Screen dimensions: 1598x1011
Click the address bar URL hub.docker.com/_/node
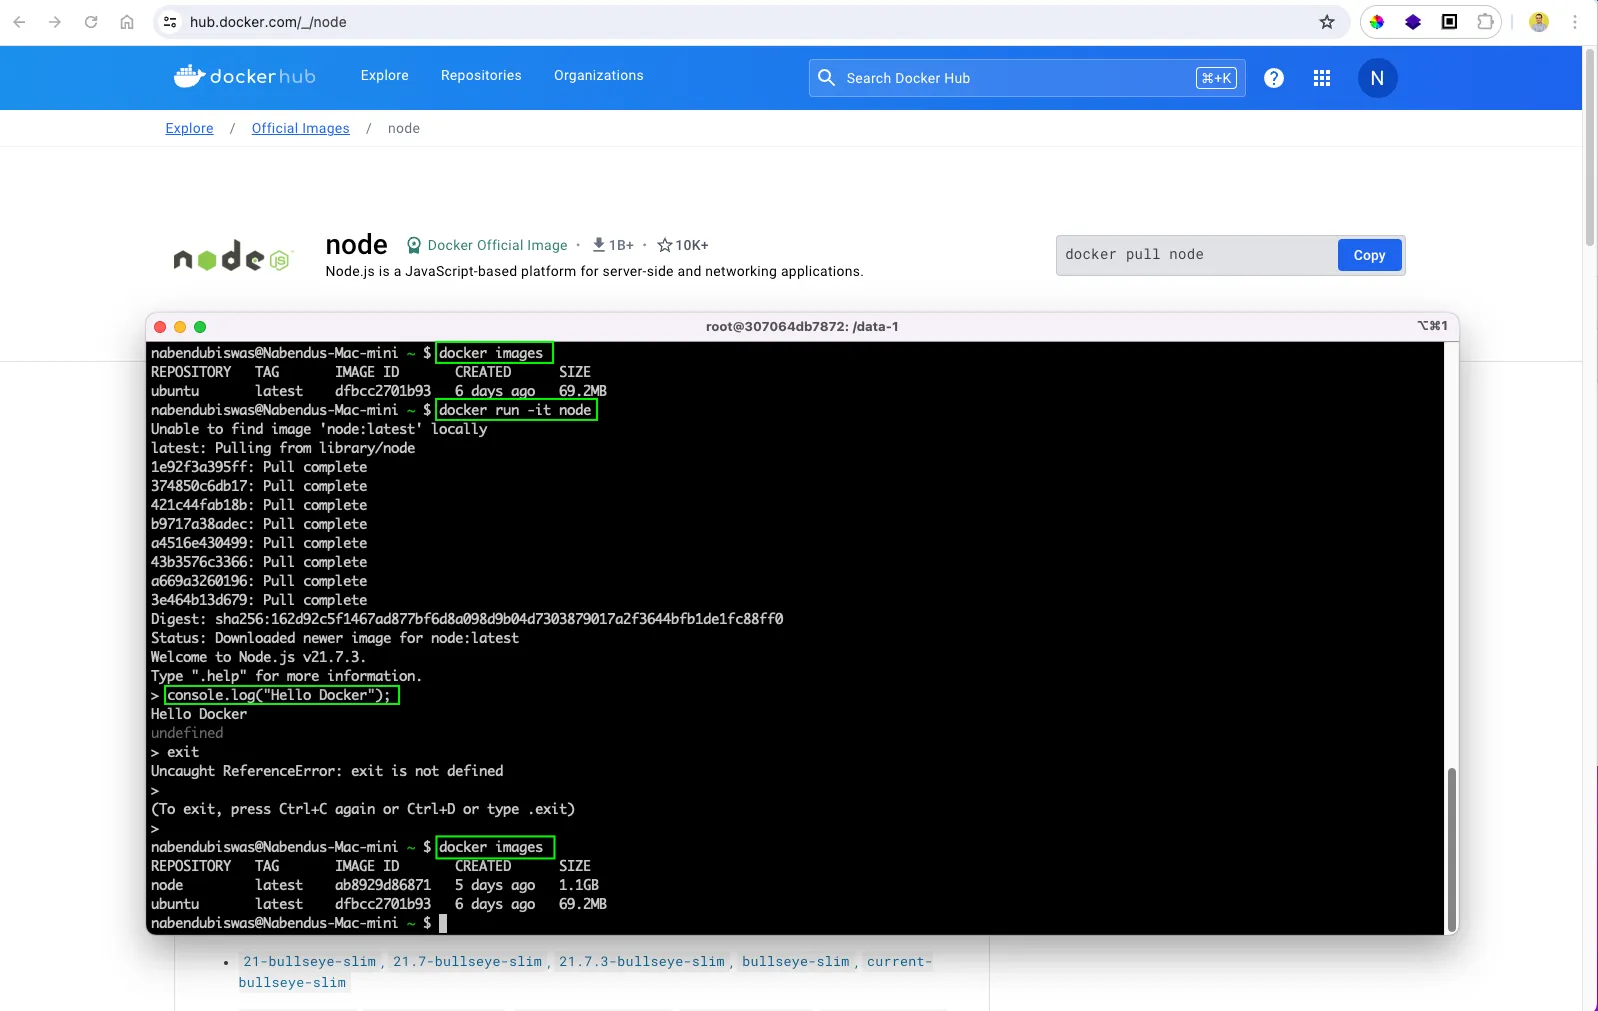pos(268,22)
